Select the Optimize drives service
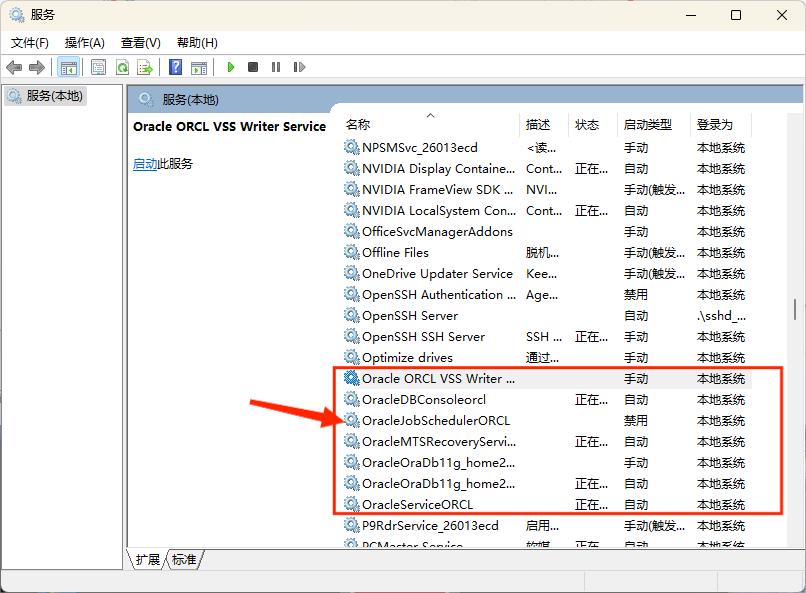This screenshot has width=806, height=593. (547, 358)
